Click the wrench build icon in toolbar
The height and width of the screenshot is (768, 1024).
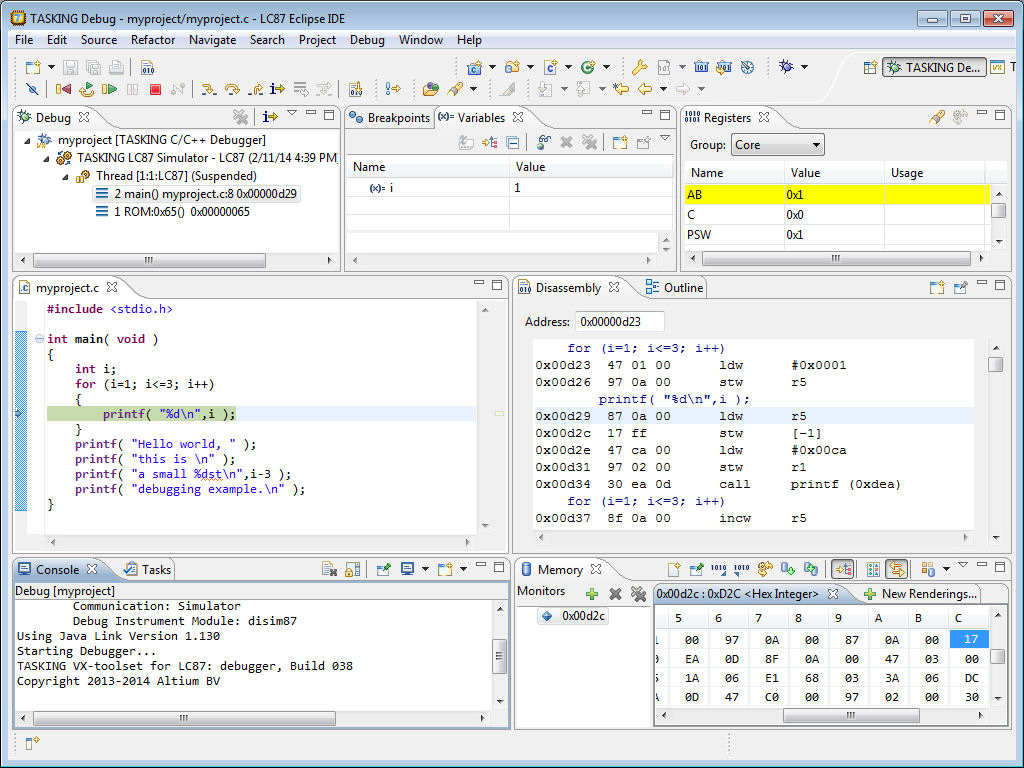click(639, 67)
